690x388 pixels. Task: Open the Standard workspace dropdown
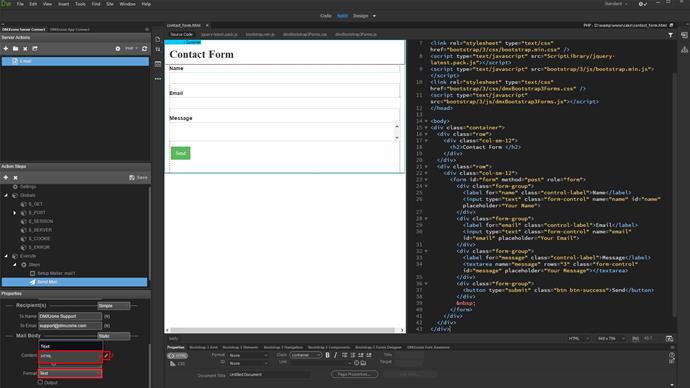pyautogui.click(x=616, y=4)
